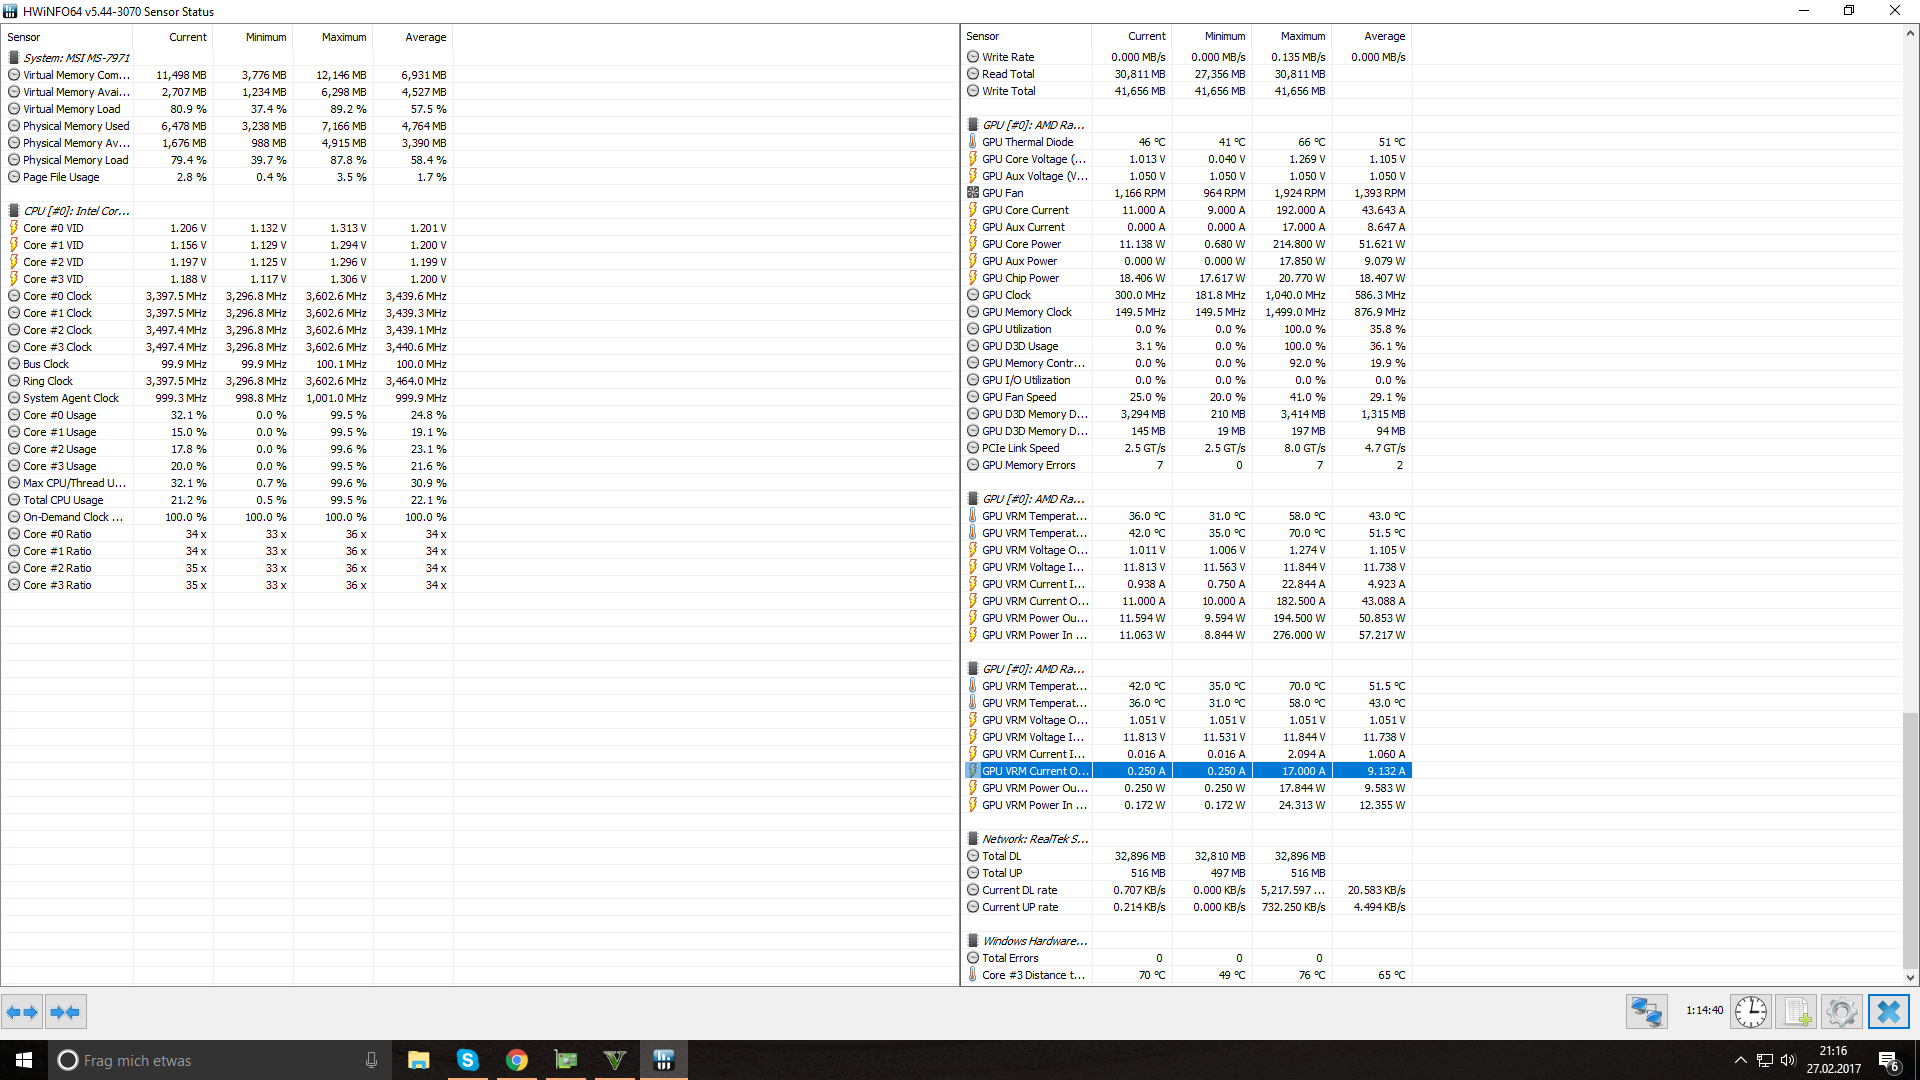Viewport: 1920px width, 1080px height.
Task: Open sensor settings gear button
Action: (1841, 1012)
